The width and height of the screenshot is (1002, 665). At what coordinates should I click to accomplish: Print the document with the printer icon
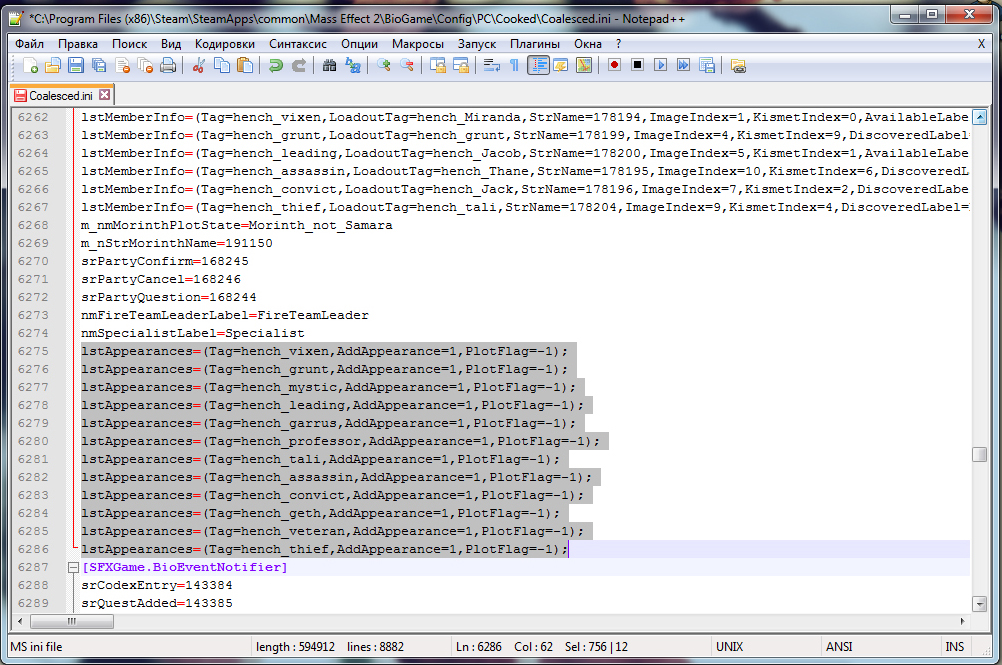coord(168,65)
